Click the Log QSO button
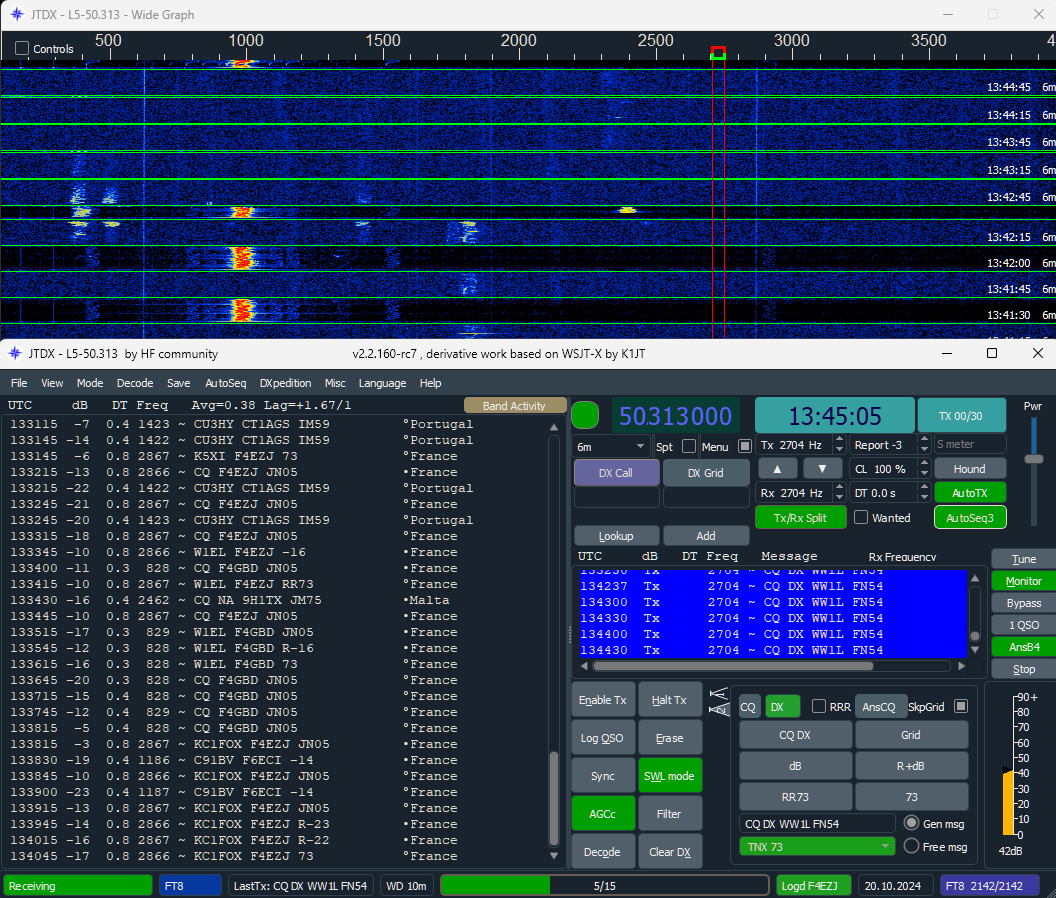This screenshot has width=1056, height=898. coord(603,738)
